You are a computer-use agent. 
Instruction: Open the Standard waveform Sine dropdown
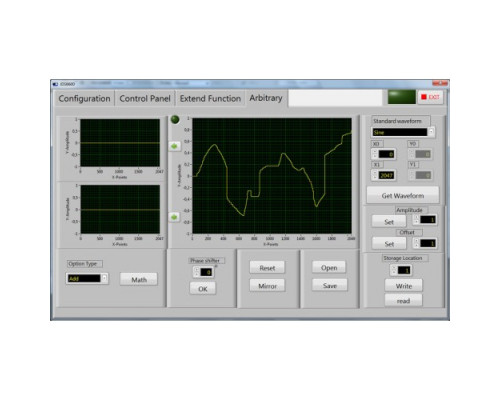click(403, 132)
